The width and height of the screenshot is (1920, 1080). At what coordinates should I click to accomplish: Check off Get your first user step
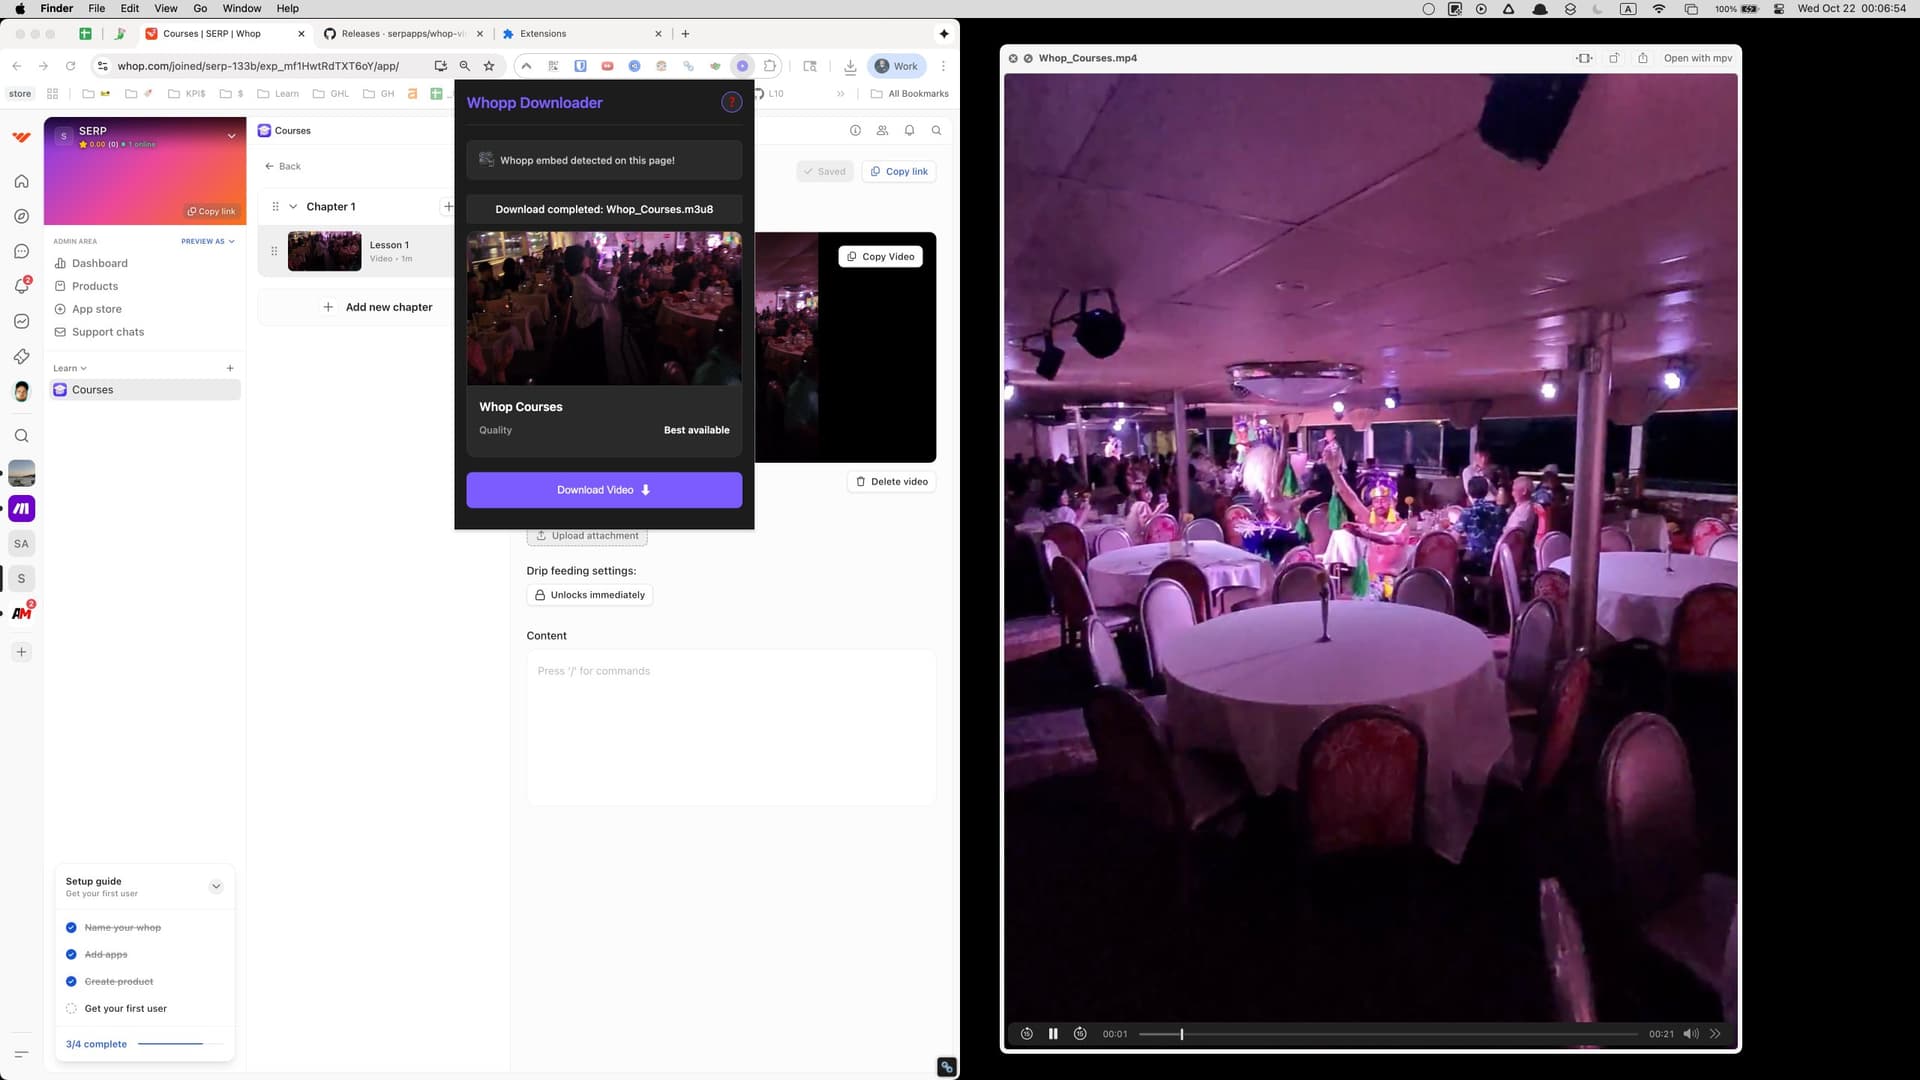(x=71, y=1008)
